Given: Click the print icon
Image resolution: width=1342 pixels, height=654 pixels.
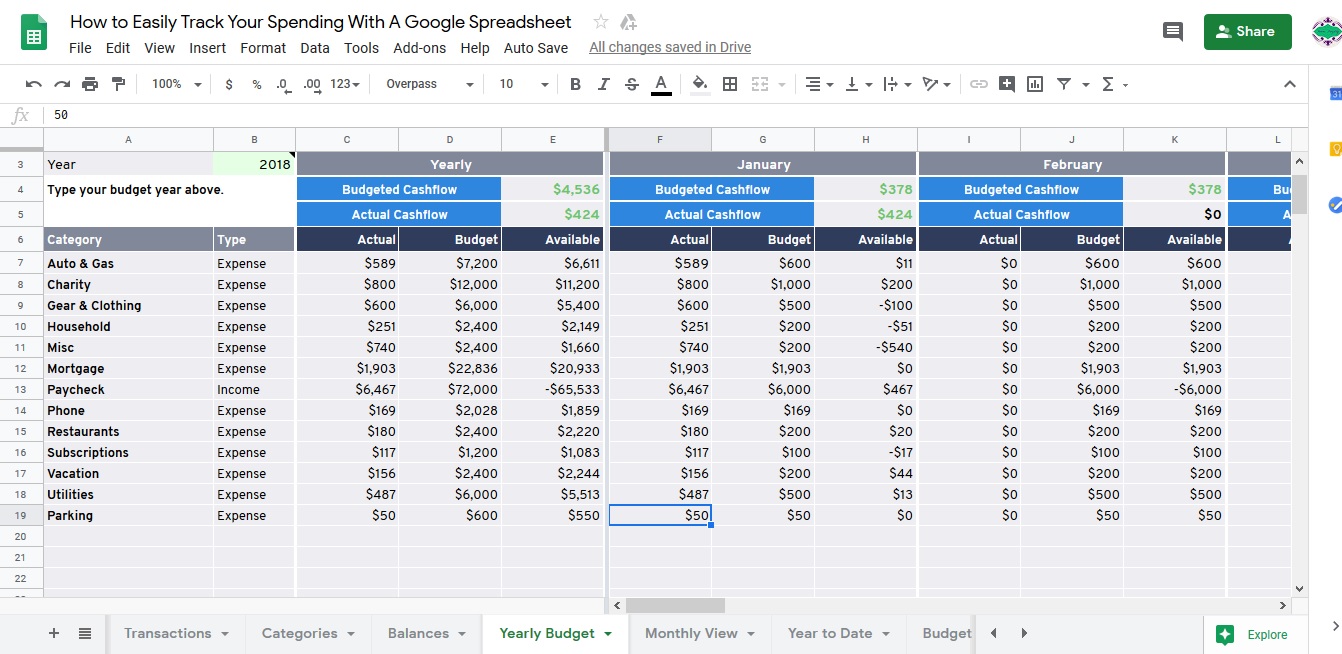Looking at the screenshot, I should (x=90, y=84).
